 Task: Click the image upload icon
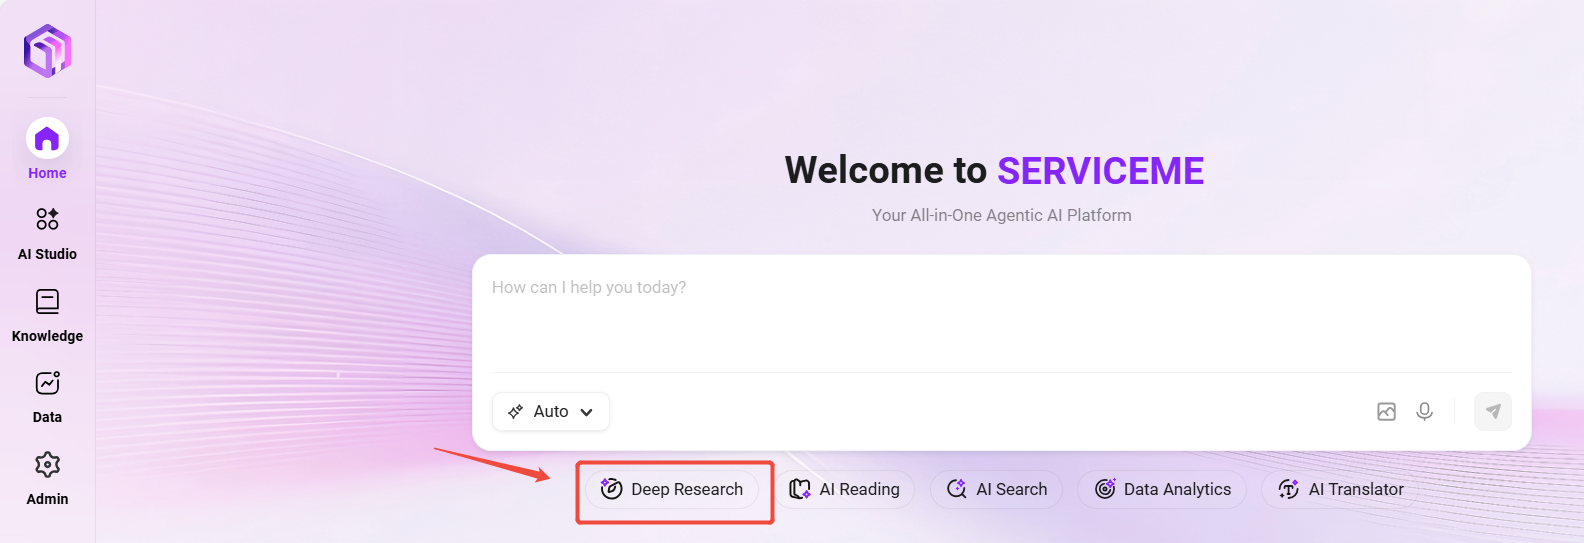[x=1386, y=412]
